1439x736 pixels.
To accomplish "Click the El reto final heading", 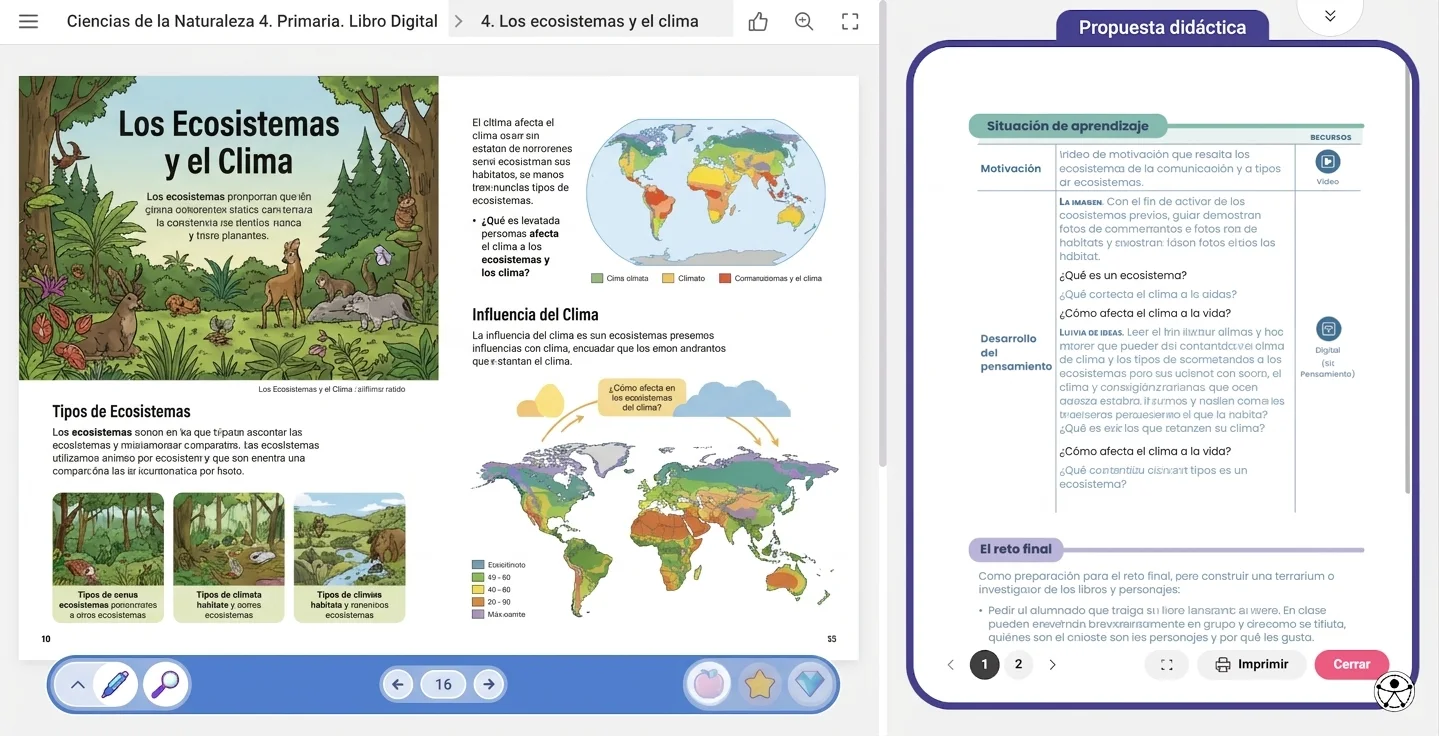I will (x=1015, y=549).
